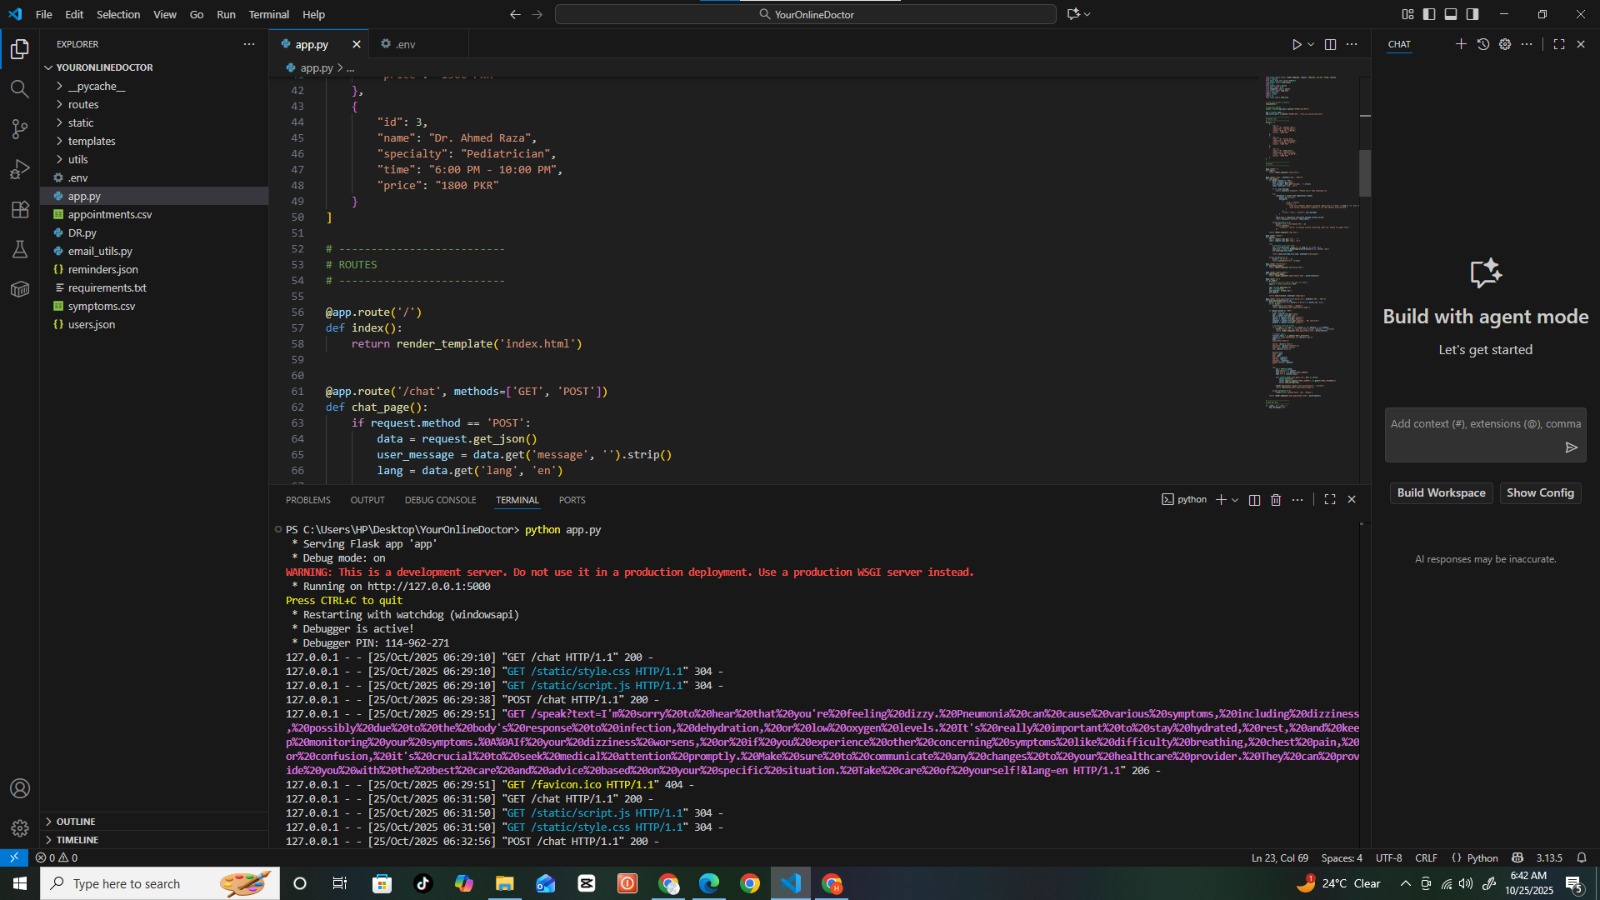This screenshot has width=1600, height=900.
Task: Open the new terminal launch profile dropdown
Action: point(1235,500)
